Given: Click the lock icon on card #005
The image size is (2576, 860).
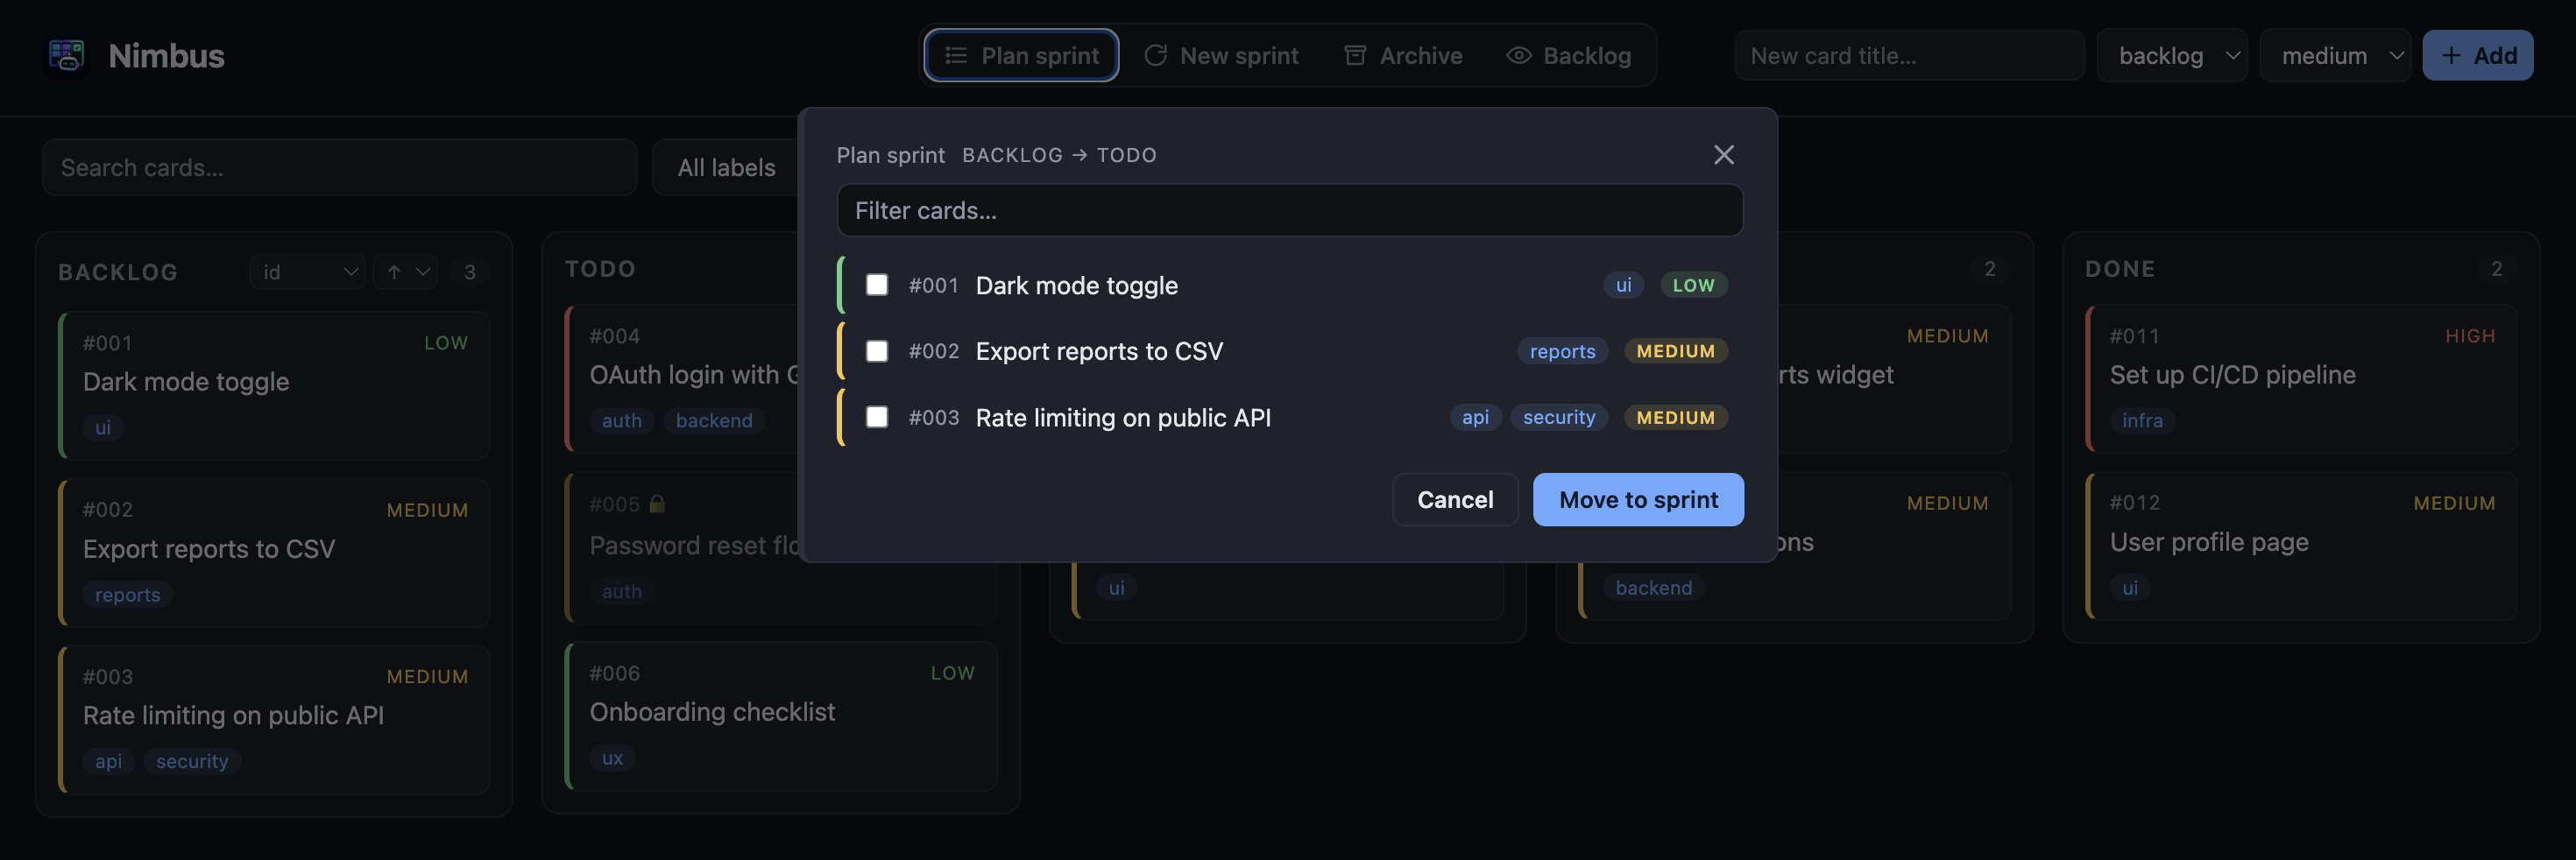Looking at the screenshot, I should pos(657,504).
